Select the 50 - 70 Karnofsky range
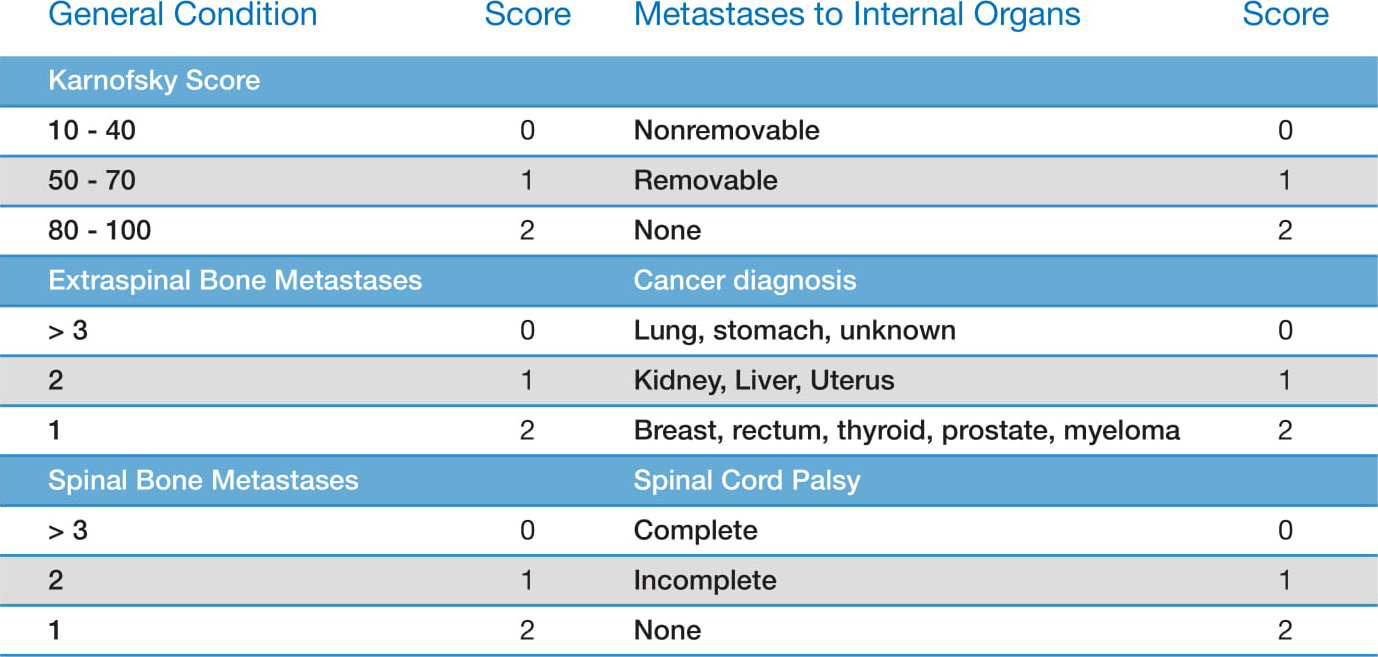Viewport: 1378px width, 657px height. coord(91,180)
